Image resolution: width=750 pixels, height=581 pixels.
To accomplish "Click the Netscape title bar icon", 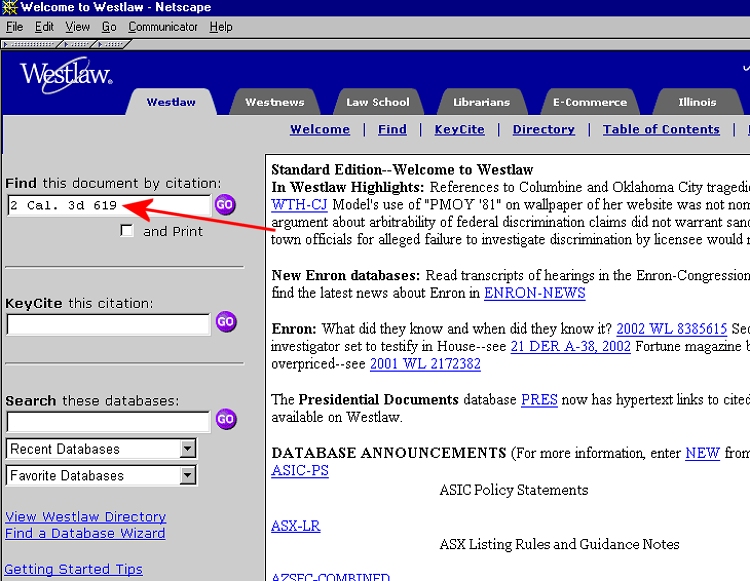I will tap(10, 7).
